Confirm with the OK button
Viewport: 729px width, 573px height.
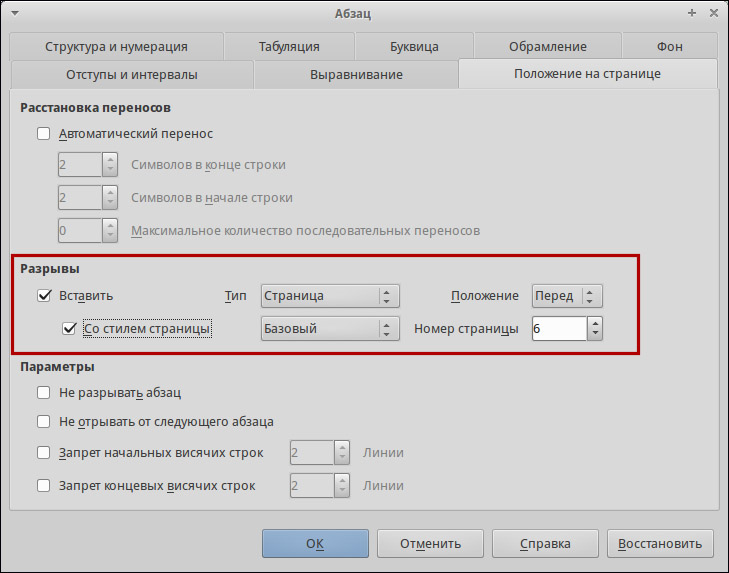click(315, 543)
